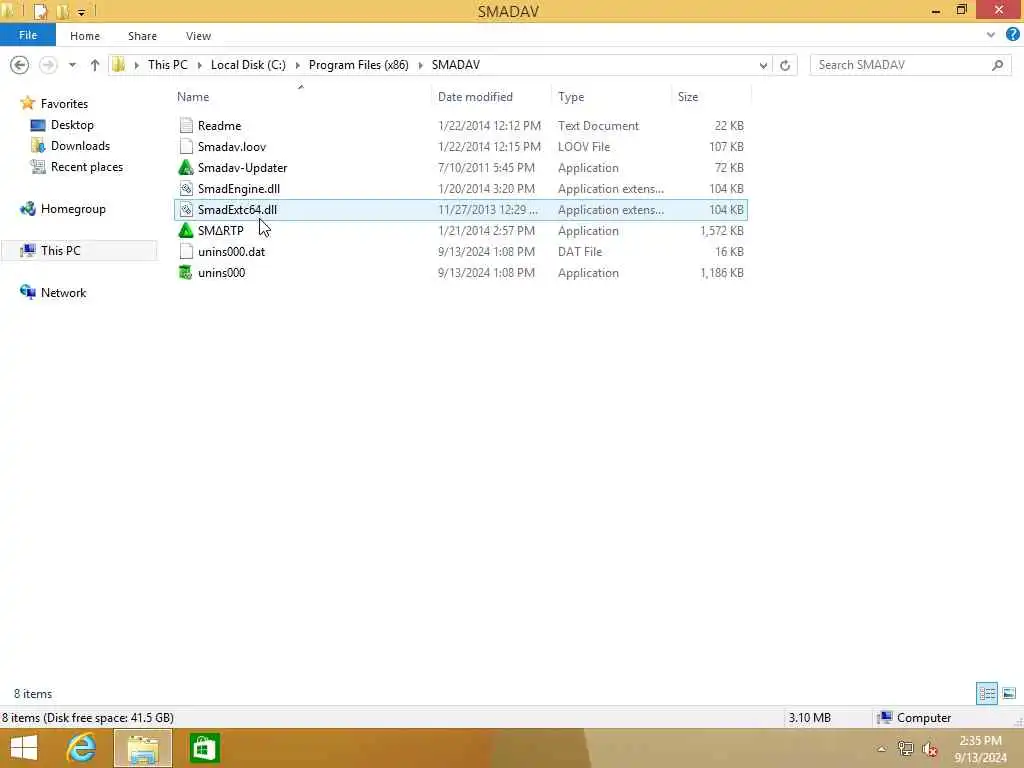The width and height of the screenshot is (1024, 768).
Task: Switch to Details view layout
Action: click(x=987, y=694)
